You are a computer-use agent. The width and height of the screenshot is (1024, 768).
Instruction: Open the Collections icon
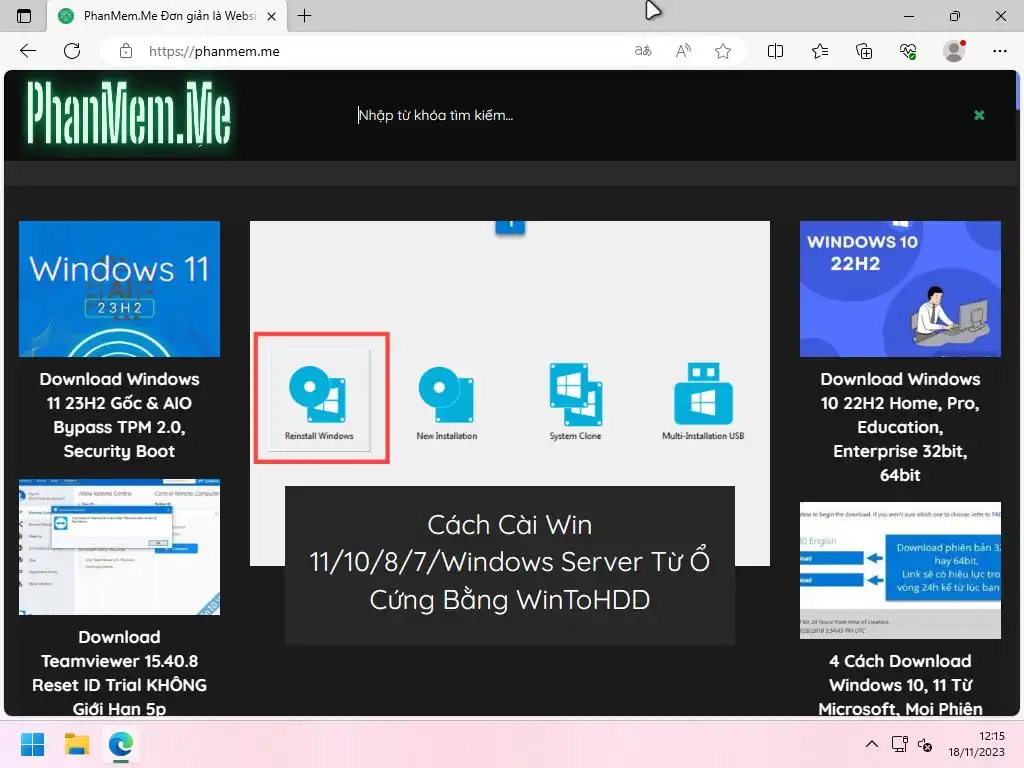[x=864, y=51]
